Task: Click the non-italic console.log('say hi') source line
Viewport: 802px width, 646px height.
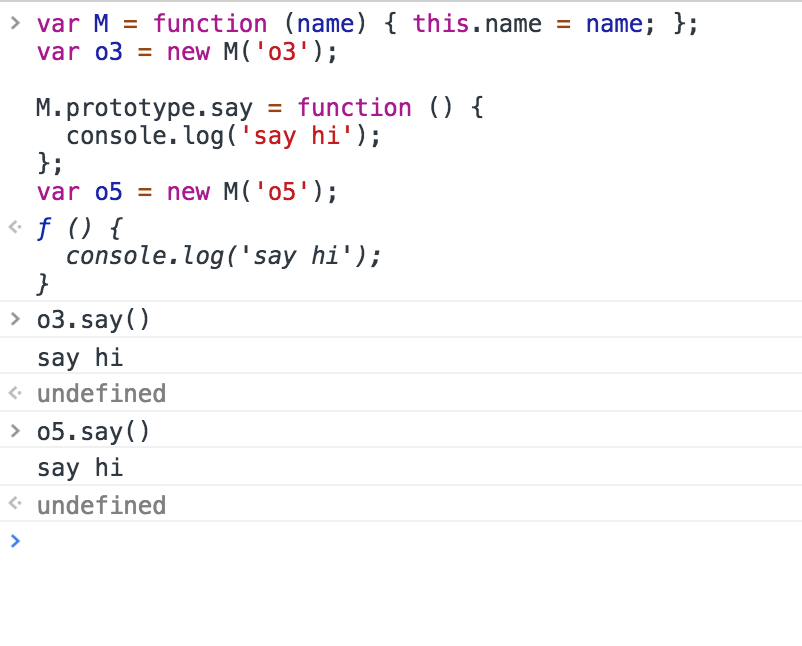Action: pos(224,136)
